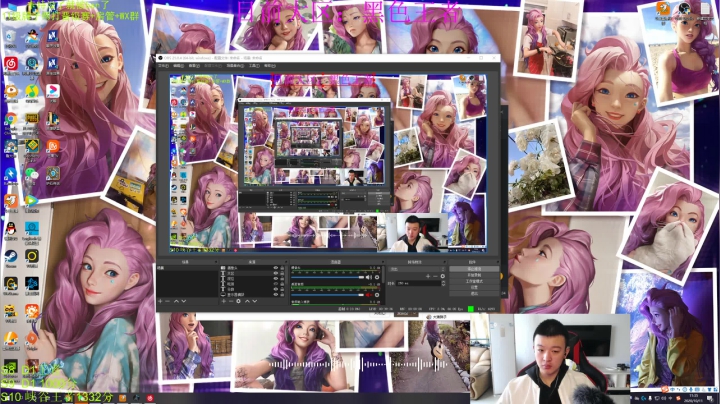Click the mixer panel scrollbar
Screen dimensions: 720x404
click(x=383, y=275)
